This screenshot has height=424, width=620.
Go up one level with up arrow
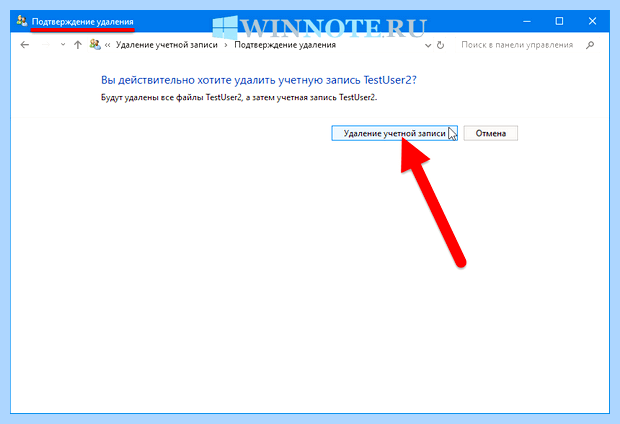78,45
